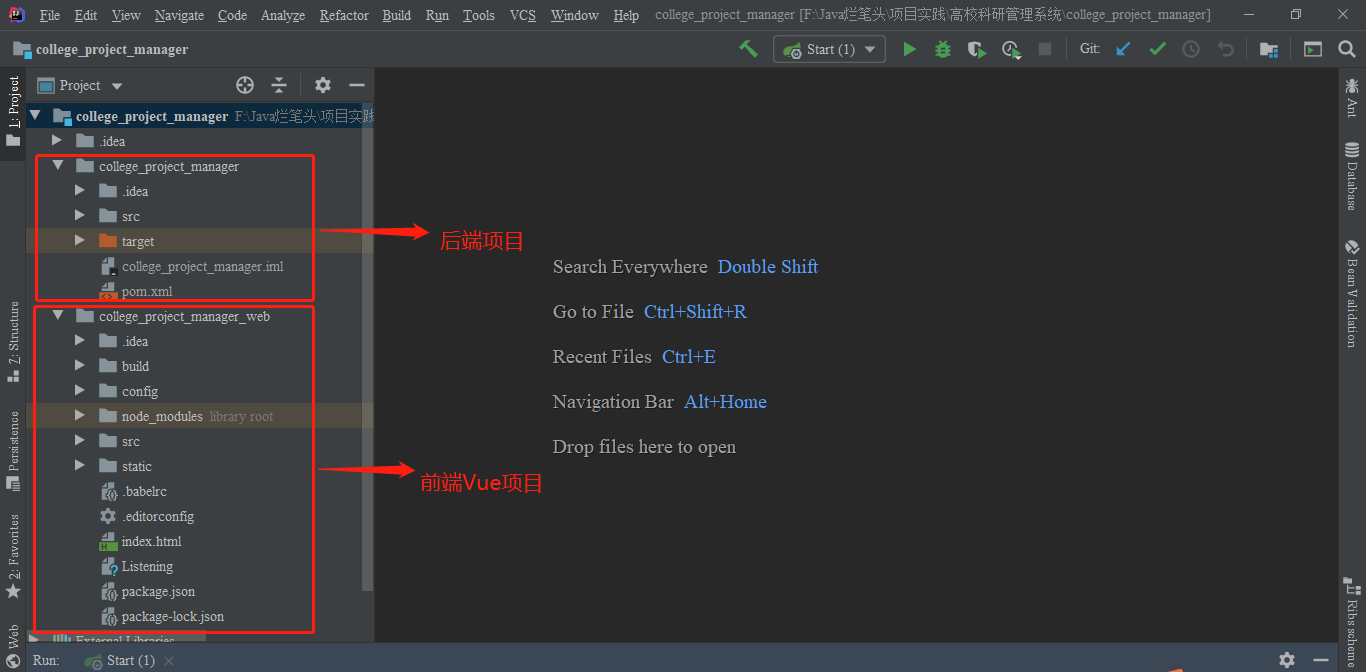The width and height of the screenshot is (1366, 672).
Task: Open Project panel settings gear
Action: (x=322, y=85)
